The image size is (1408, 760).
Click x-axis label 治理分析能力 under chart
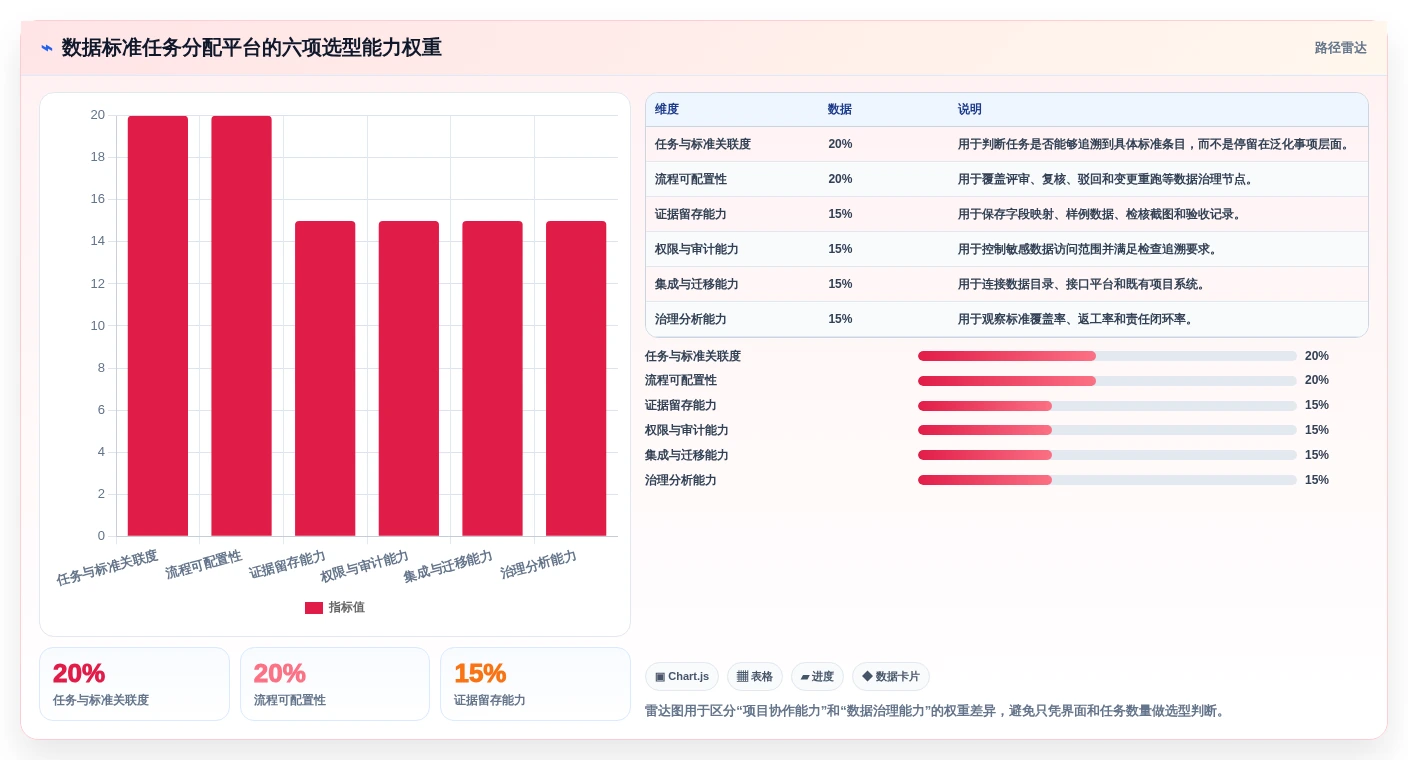pos(538,564)
